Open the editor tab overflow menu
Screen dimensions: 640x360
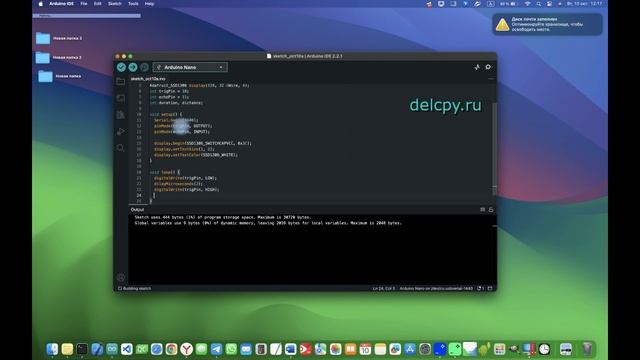click(x=491, y=78)
